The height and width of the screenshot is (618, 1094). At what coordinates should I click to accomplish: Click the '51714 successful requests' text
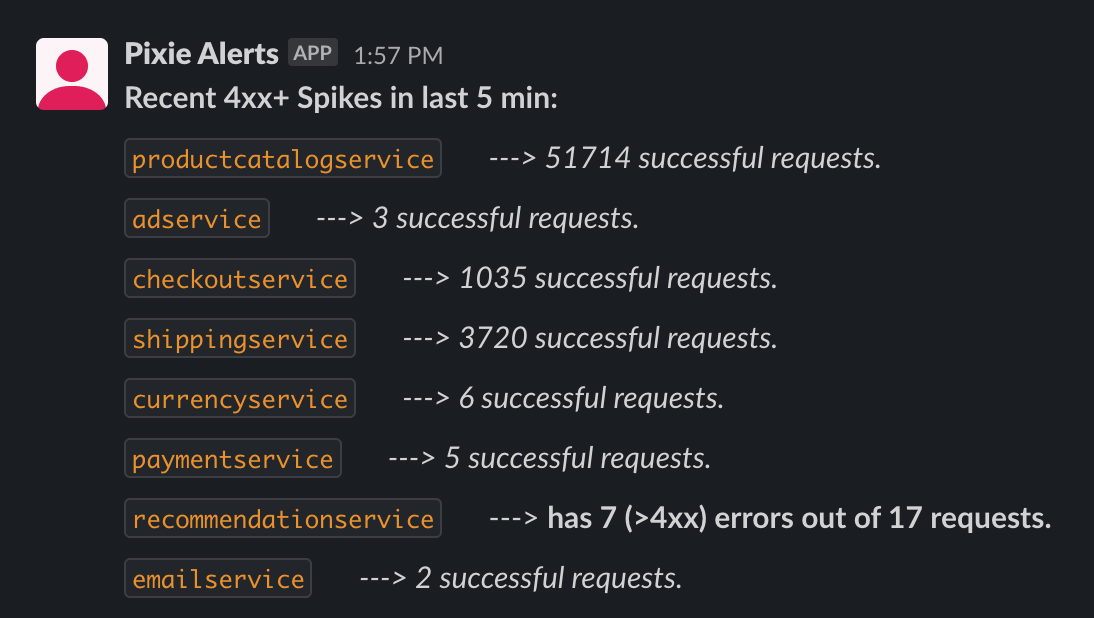click(713, 159)
